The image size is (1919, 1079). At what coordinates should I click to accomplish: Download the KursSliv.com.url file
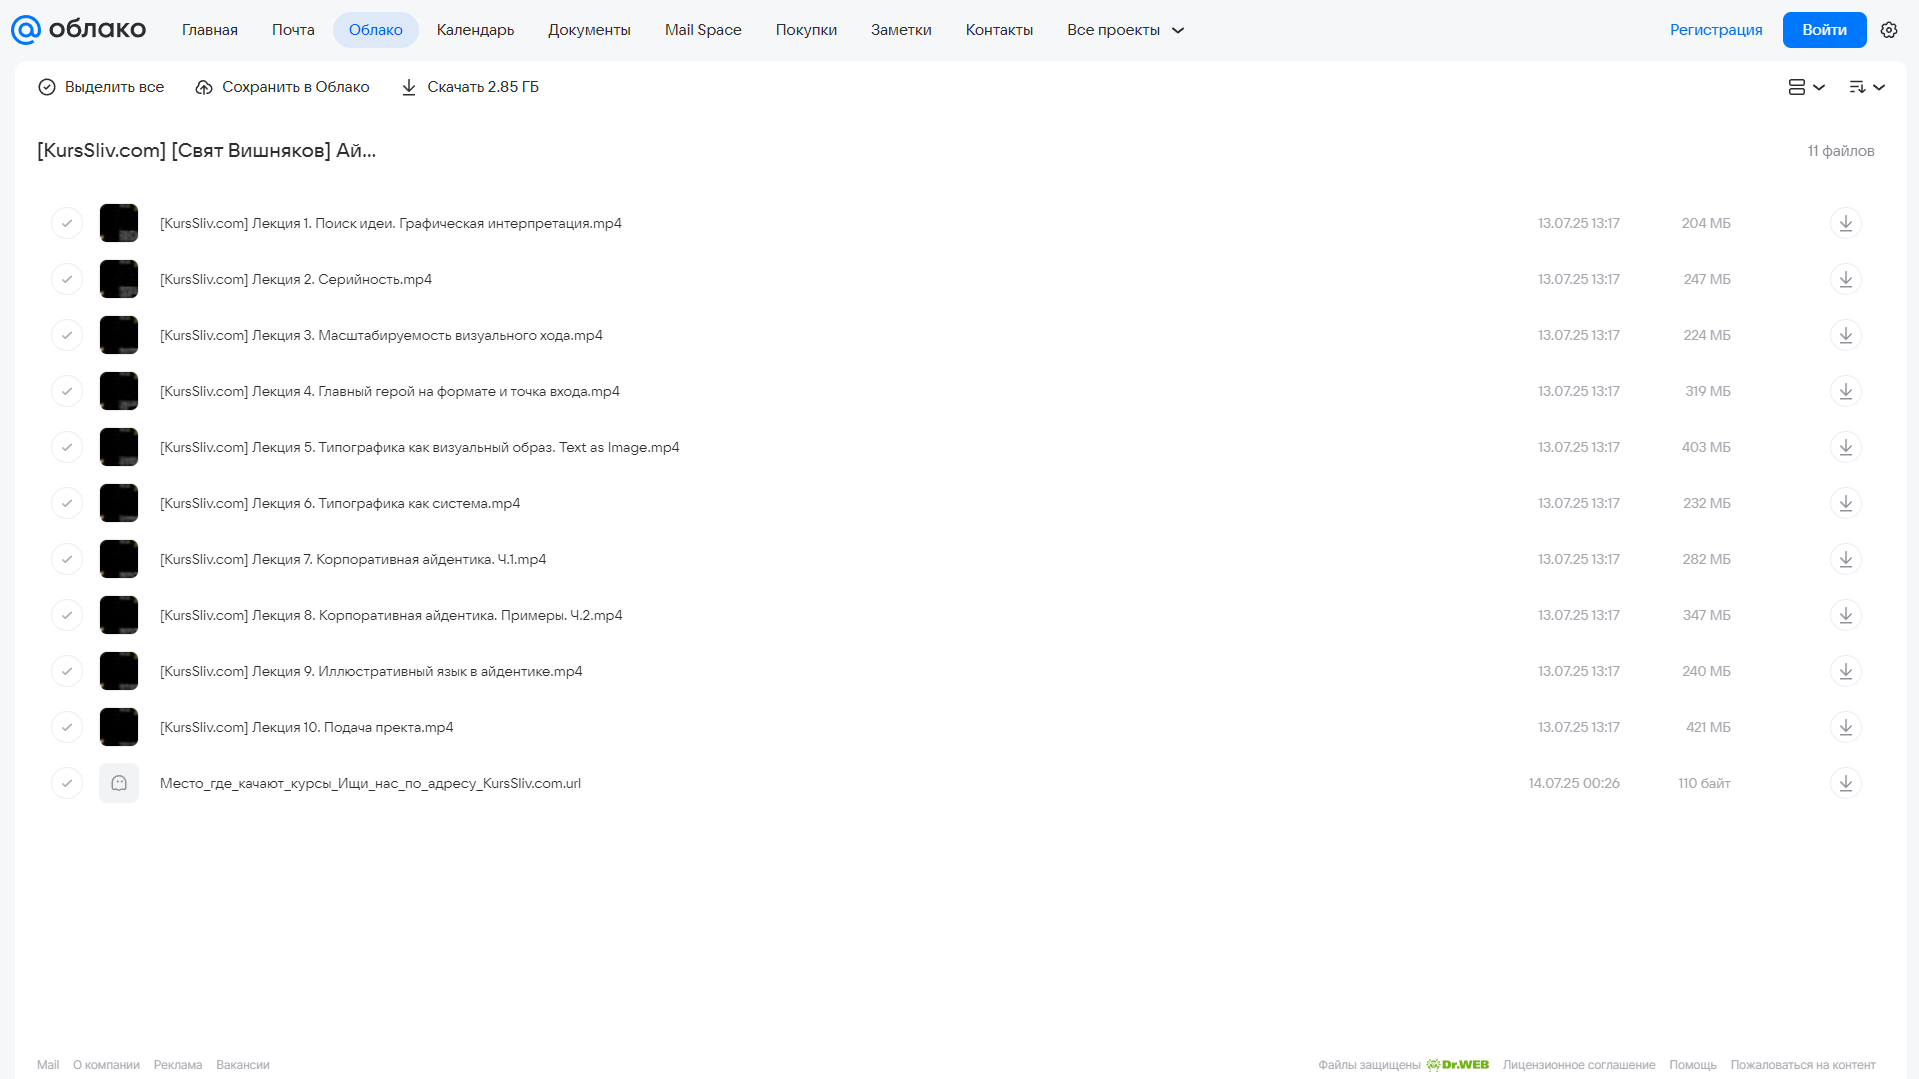pyautogui.click(x=1845, y=783)
